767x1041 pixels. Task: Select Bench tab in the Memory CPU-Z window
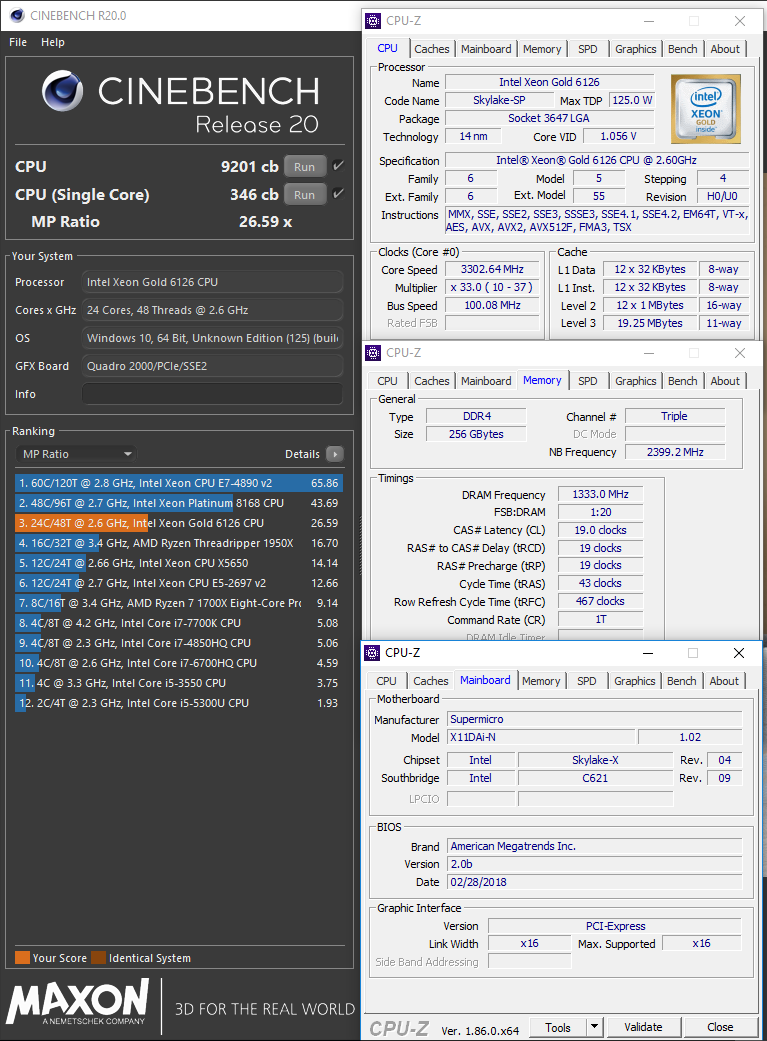pyautogui.click(x=683, y=381)
